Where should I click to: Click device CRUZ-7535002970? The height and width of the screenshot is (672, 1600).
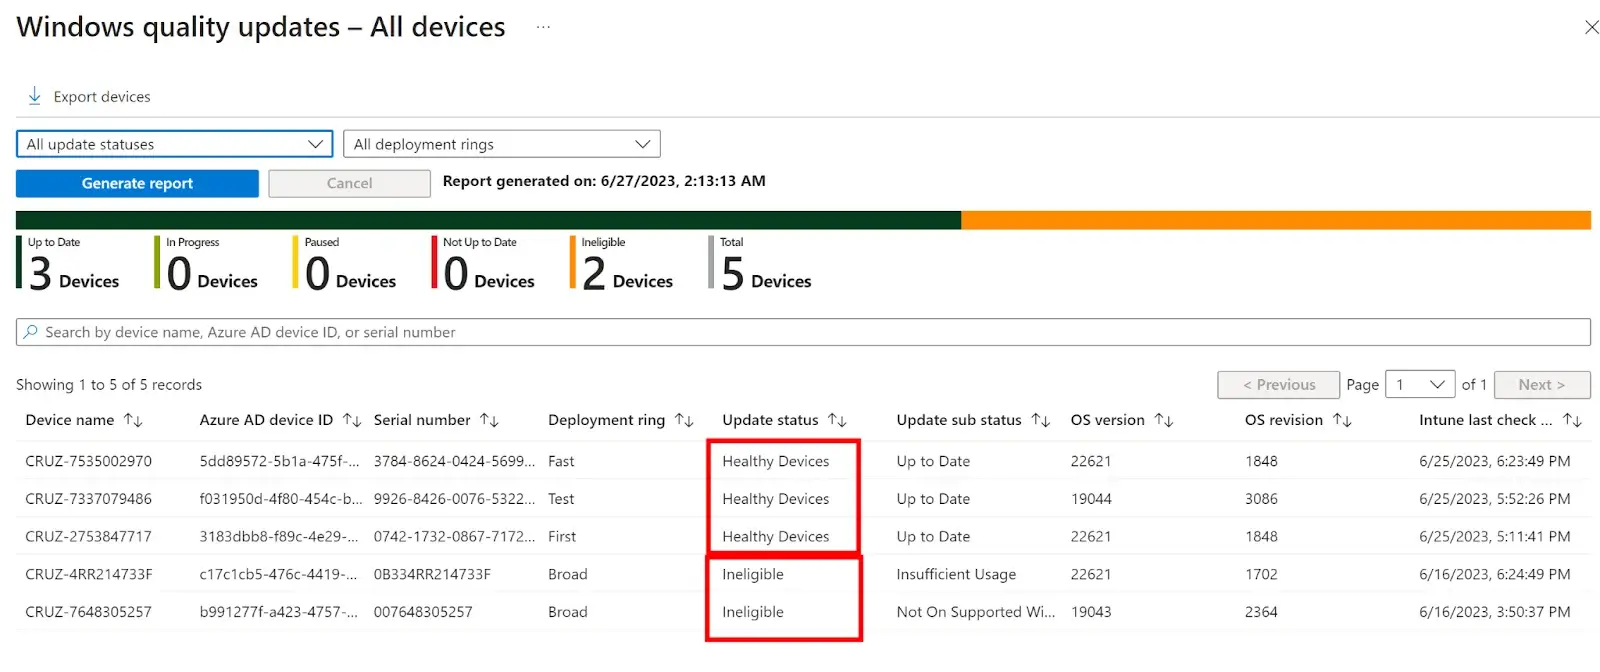pyautogui.click(x=88, y=461)
